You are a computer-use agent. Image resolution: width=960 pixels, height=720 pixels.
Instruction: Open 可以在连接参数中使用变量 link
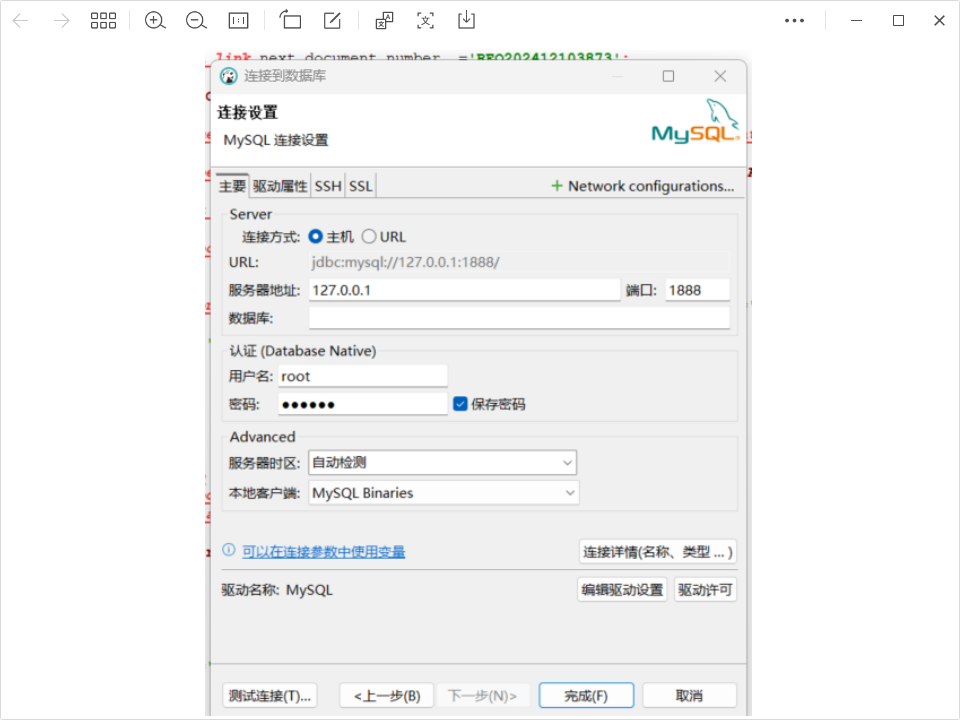[x=323, y=552]
